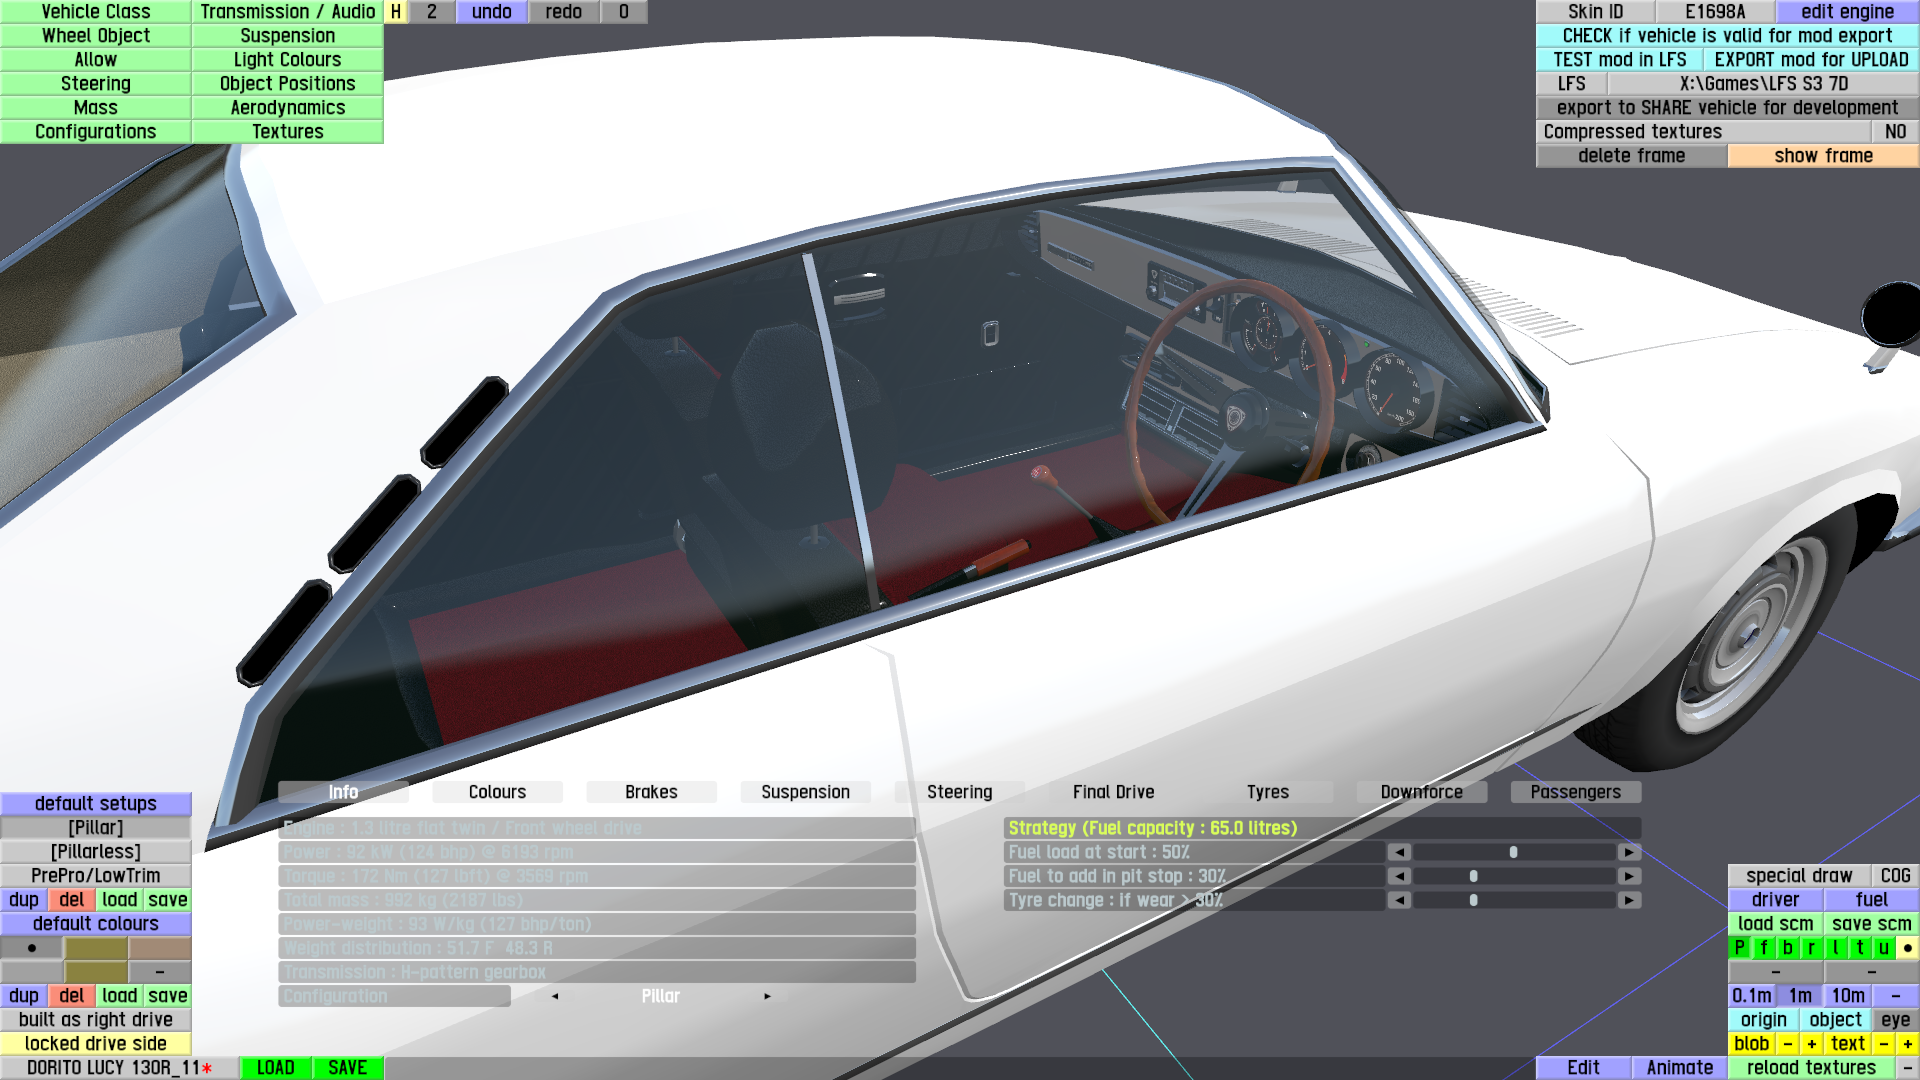Toggle Compressed textures NO setting
Viewport: 1920px width, 1080px height.
point(1894,132)
